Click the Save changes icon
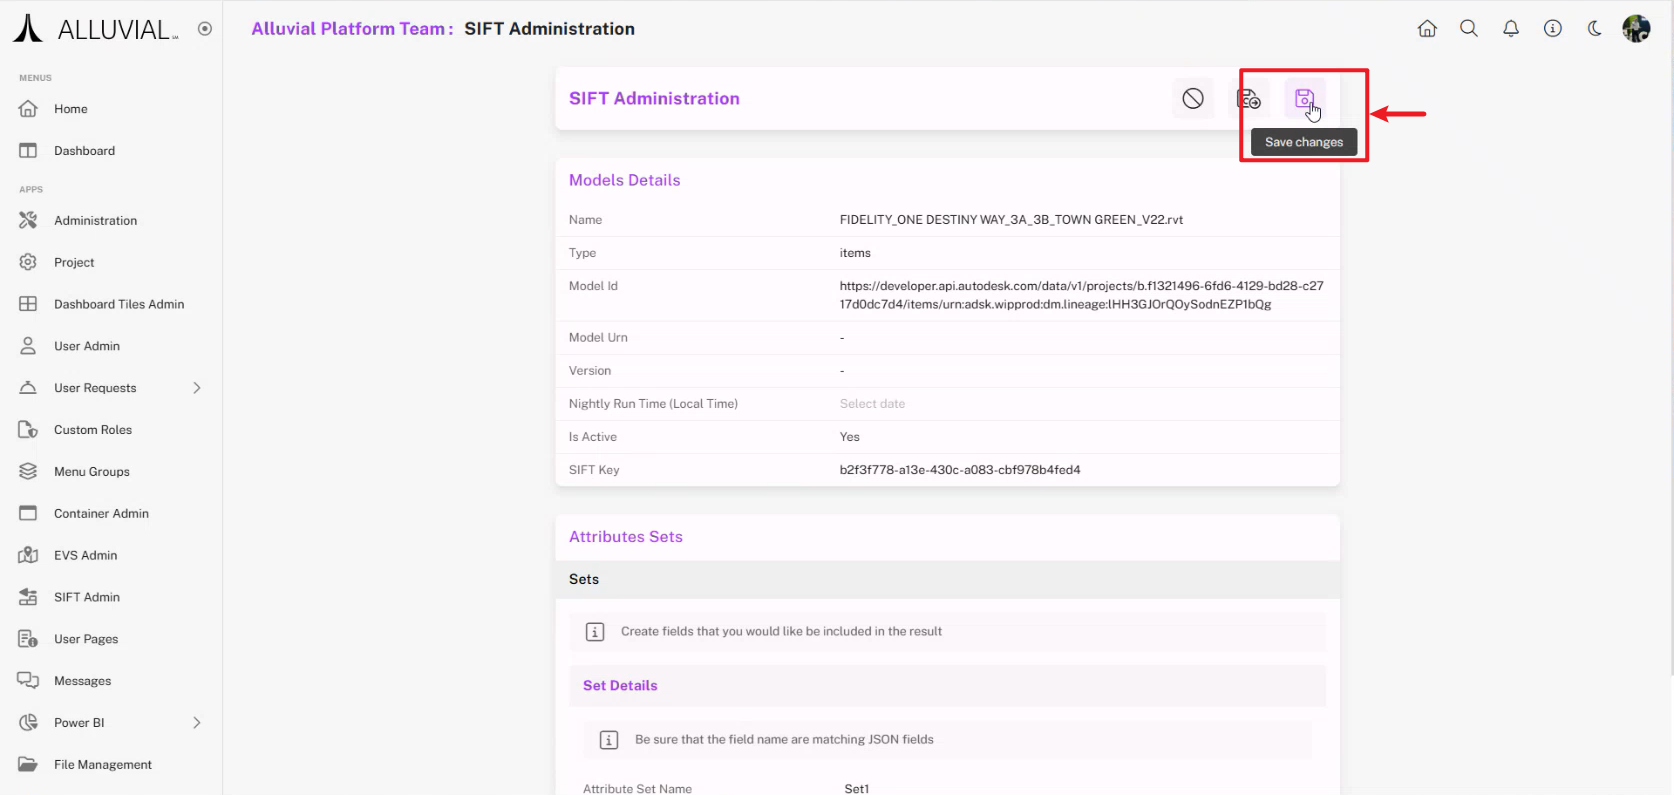The image size is (1674, 795). click(x=1304, y=98)
